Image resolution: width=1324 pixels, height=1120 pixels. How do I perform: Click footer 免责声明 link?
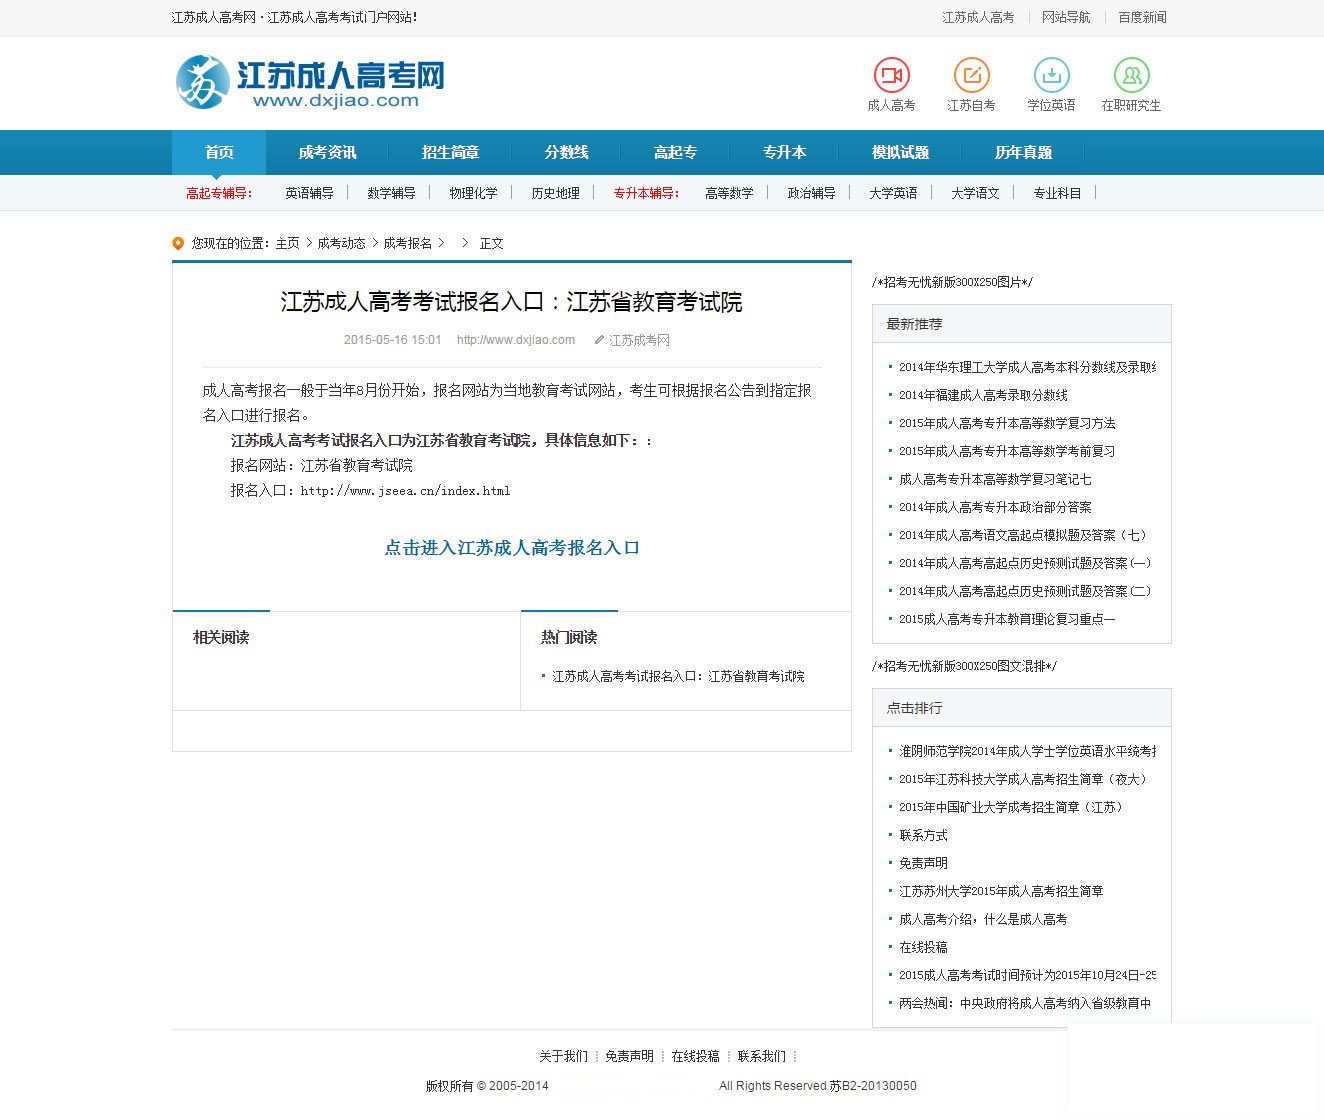629,1056
